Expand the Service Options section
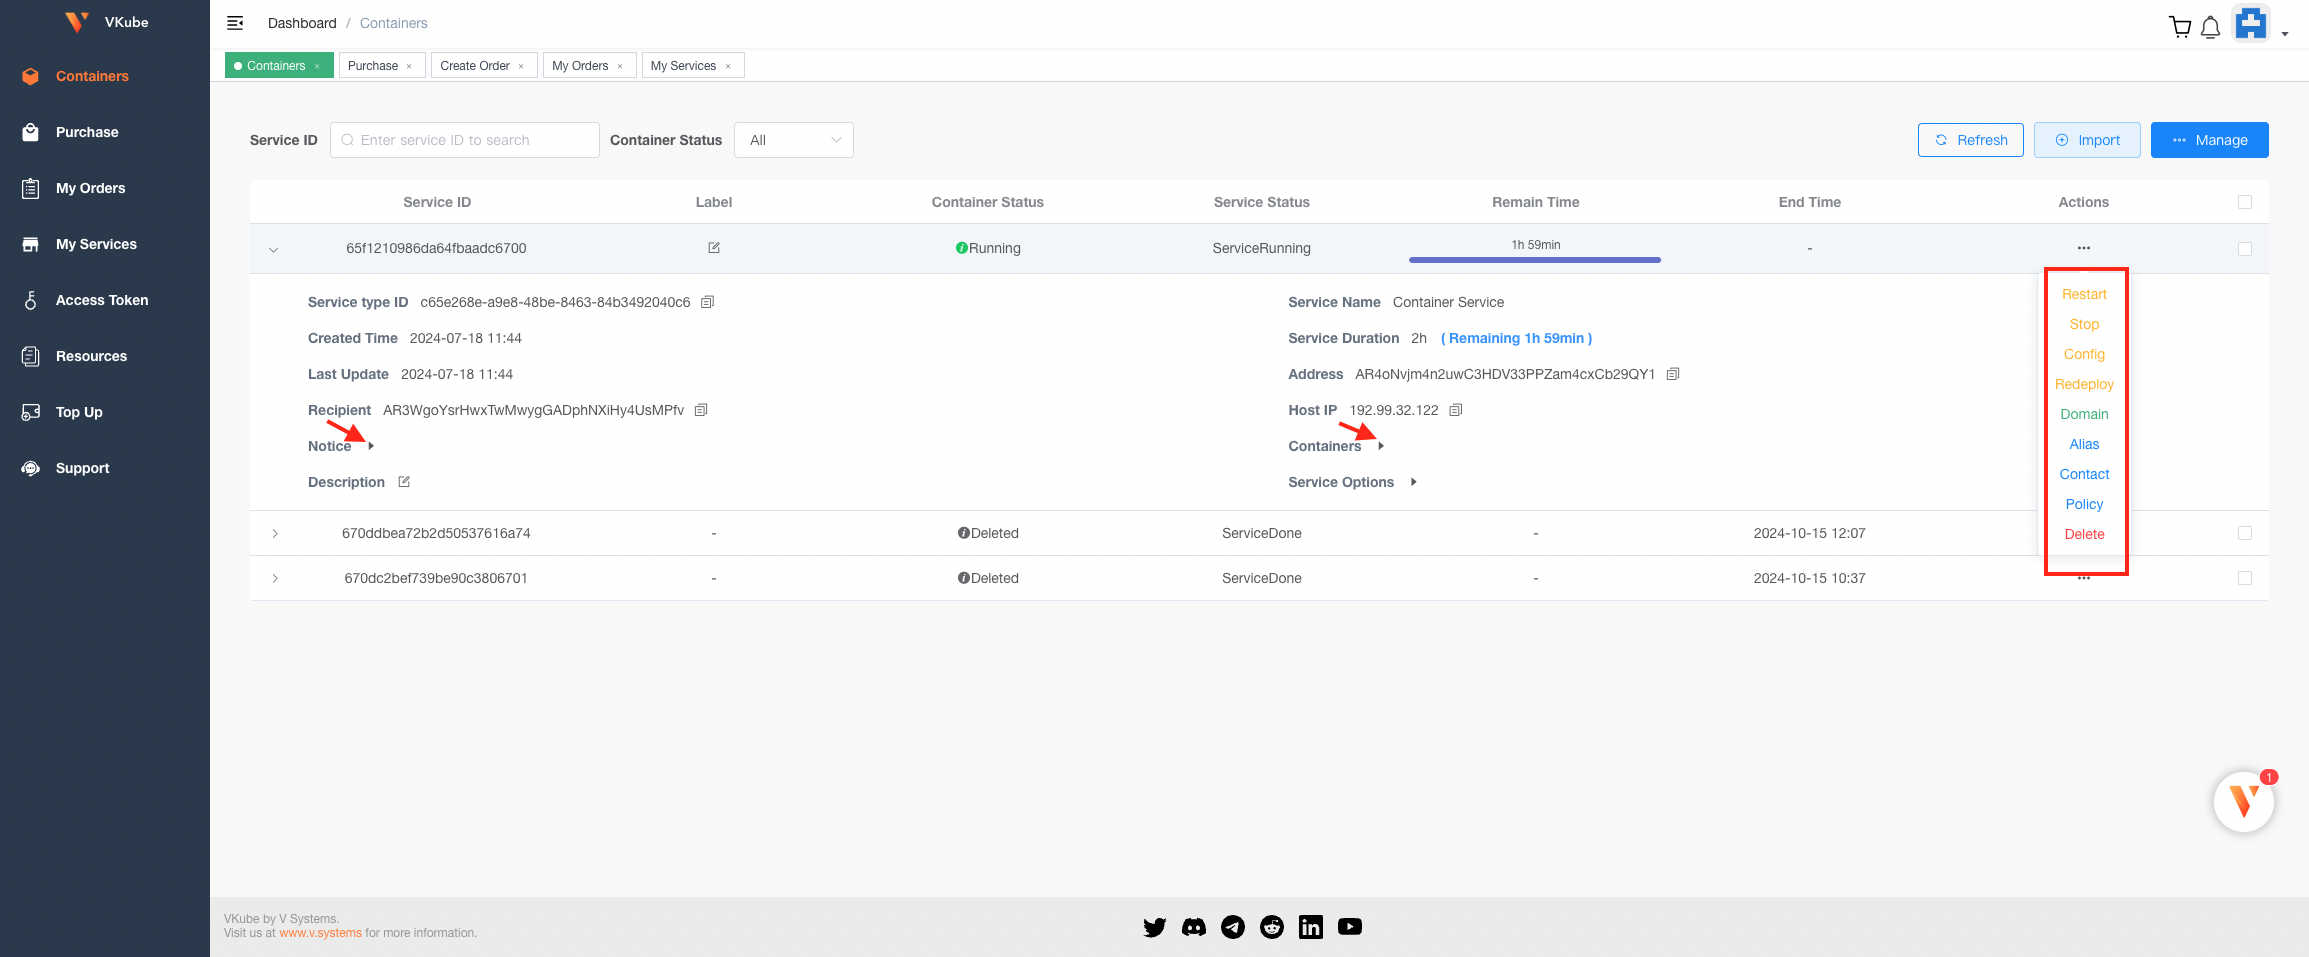The height and width of the screenshot is (957, 2309). 1414,482
